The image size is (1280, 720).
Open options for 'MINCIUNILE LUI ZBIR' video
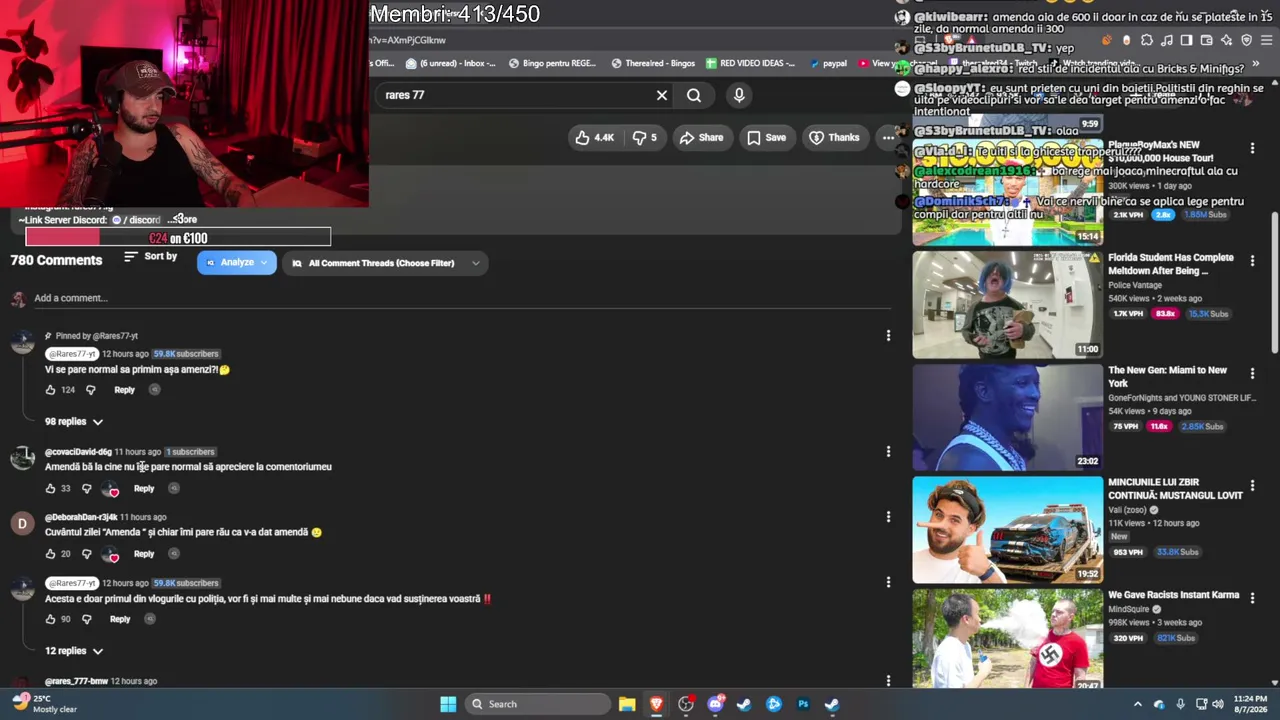pos(1252,486)
